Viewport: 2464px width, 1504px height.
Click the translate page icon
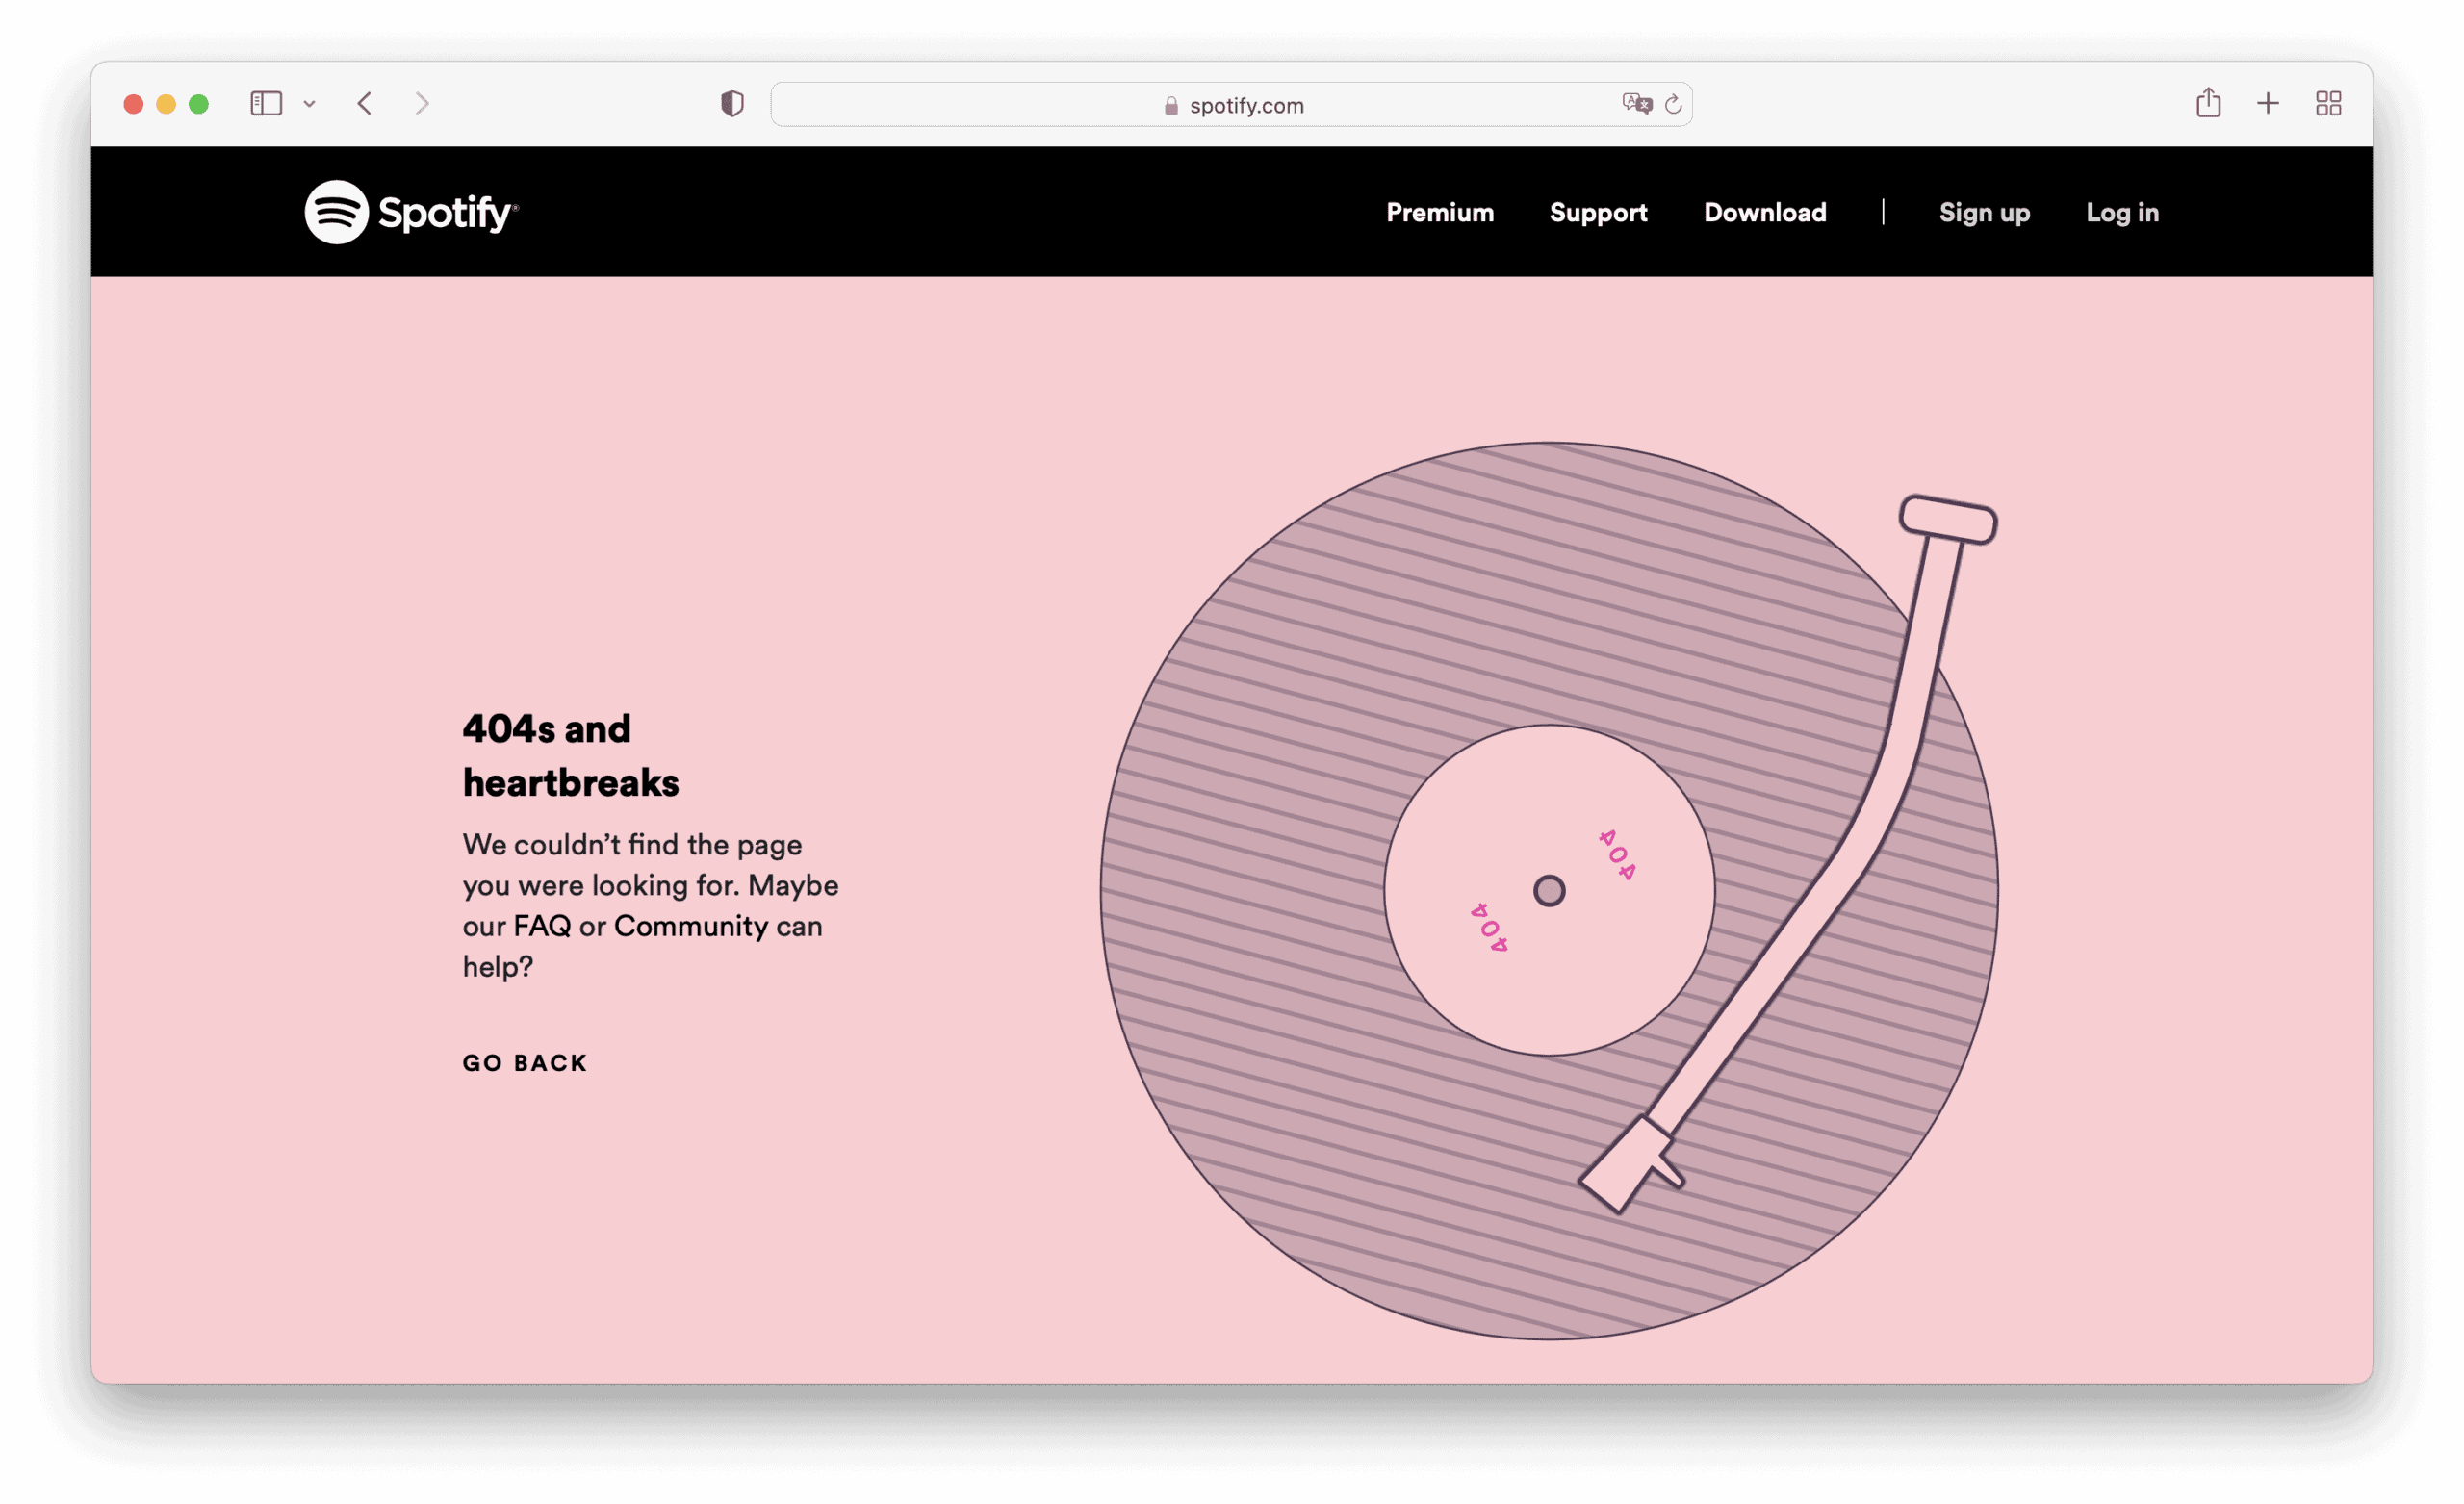click(x=1636, y=104)
